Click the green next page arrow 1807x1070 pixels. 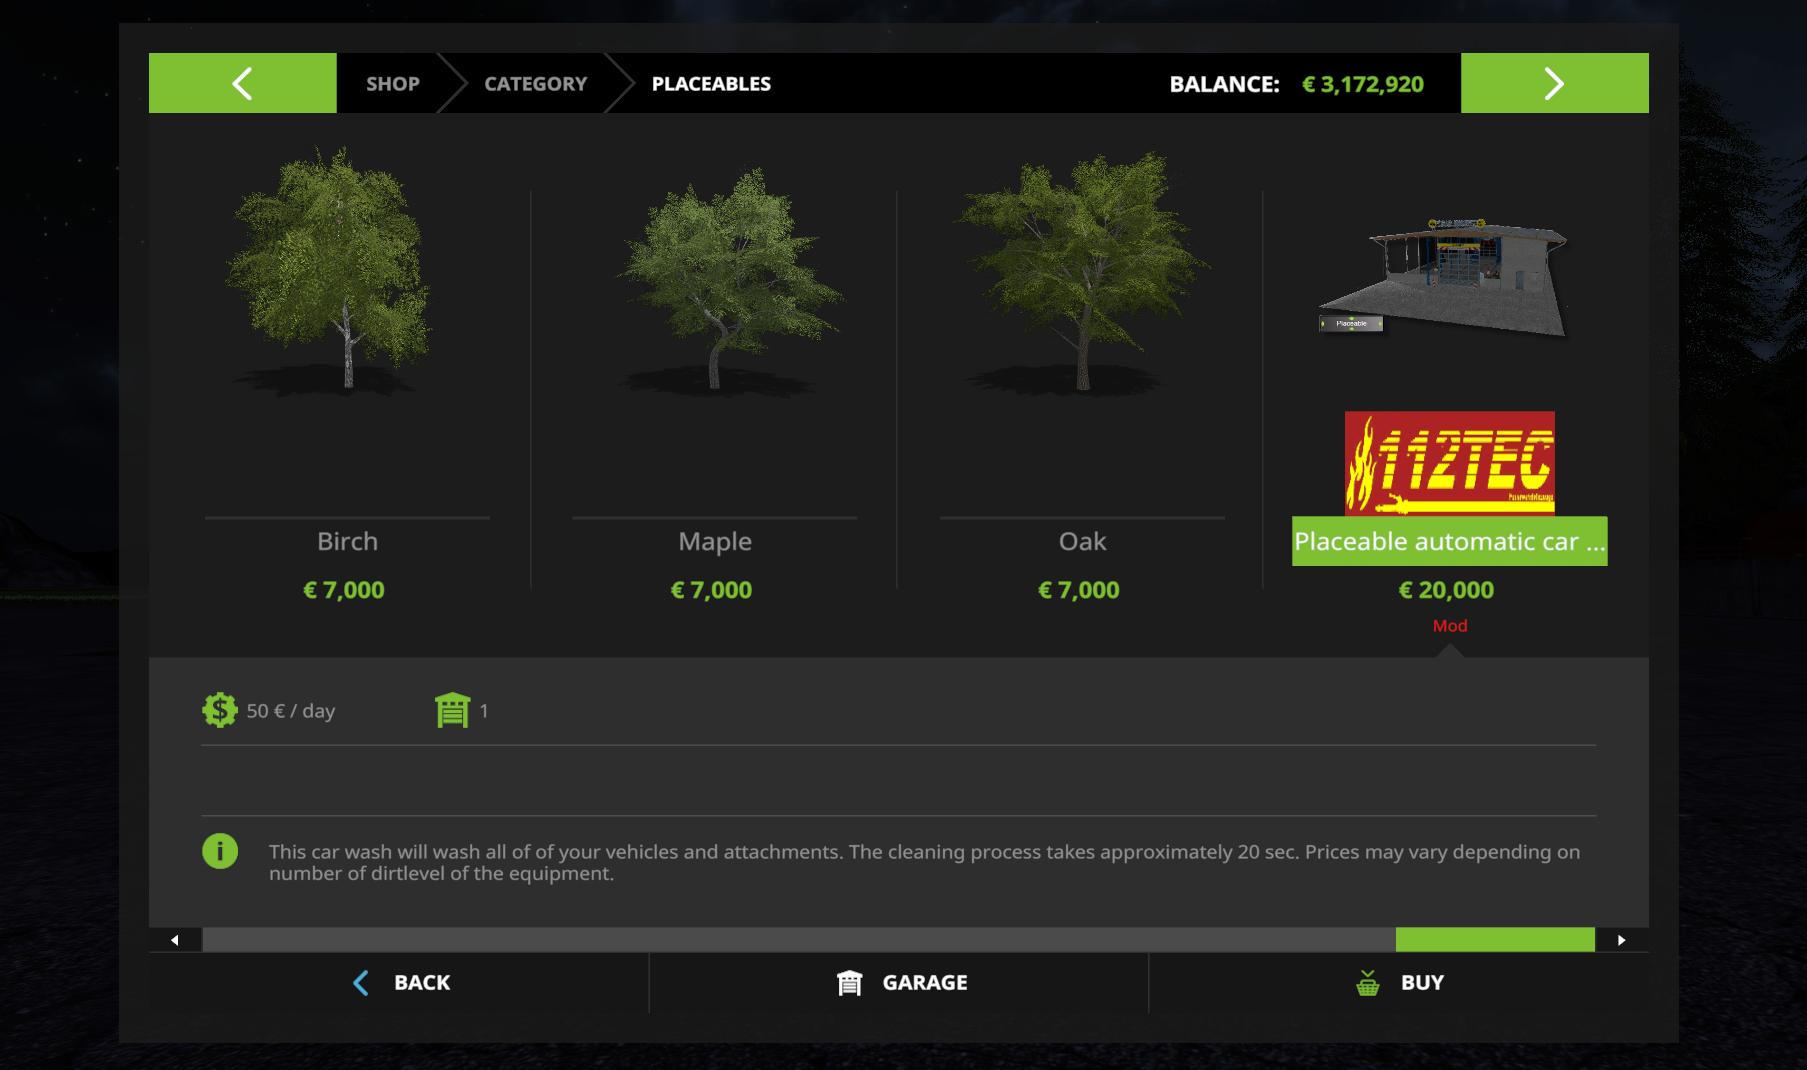pos(1554,83)
